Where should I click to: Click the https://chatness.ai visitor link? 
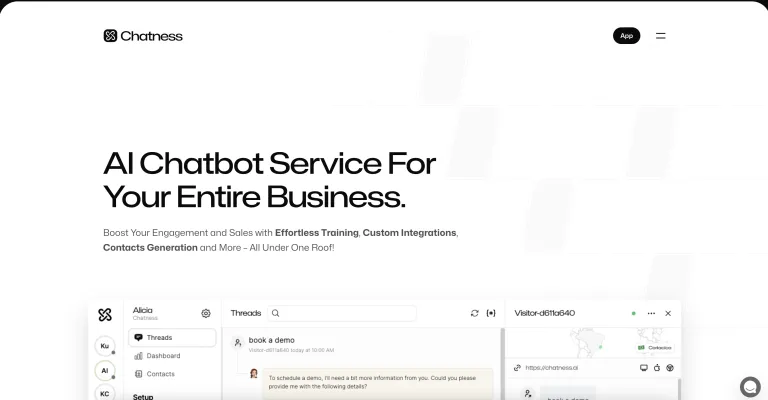pos(553,368)
